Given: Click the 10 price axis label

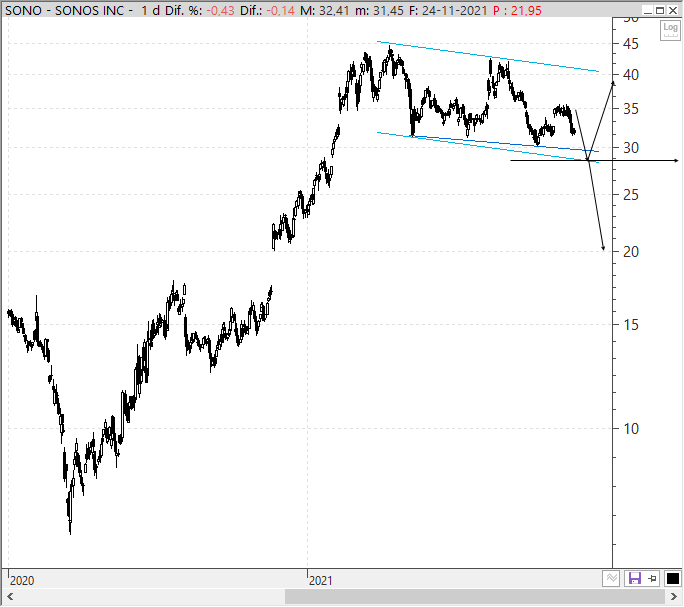Looking at the screenshot, I should [x=631, y=429].
